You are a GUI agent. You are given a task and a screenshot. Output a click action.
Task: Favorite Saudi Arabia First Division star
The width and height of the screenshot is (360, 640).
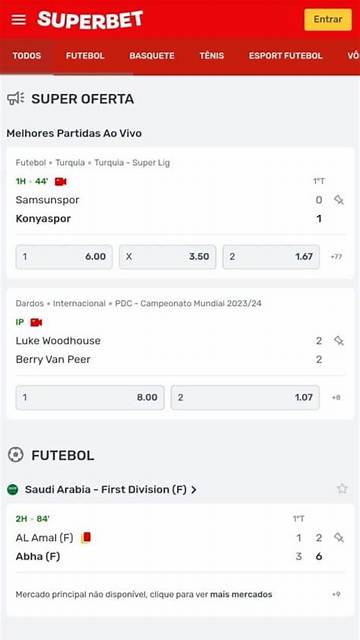pyautogui.click(x=342, y=489)
